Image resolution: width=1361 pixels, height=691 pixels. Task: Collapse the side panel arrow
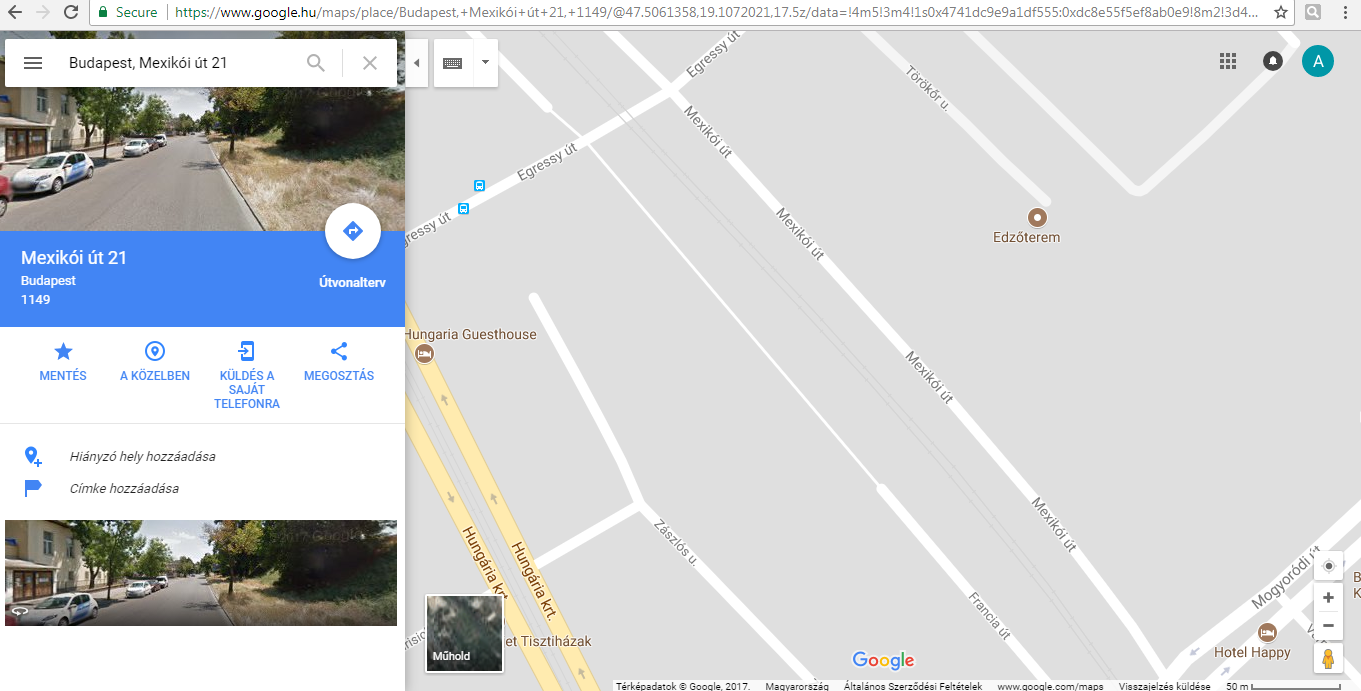pos(417,63)
